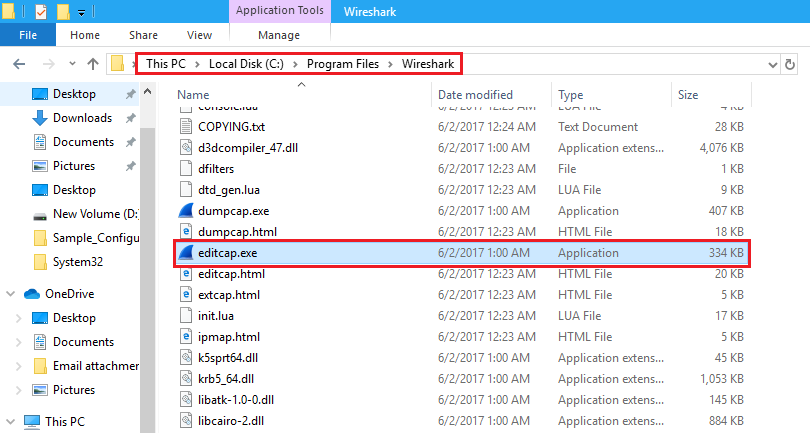810x433 pixels.
Task: Switch to the View ribbon tab
Action: (199, 35)
